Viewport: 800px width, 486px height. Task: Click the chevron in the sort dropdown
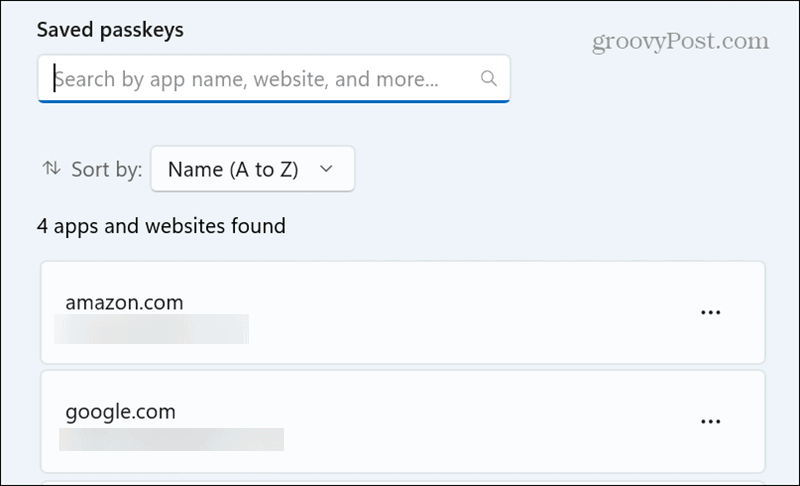click(325, 169)
